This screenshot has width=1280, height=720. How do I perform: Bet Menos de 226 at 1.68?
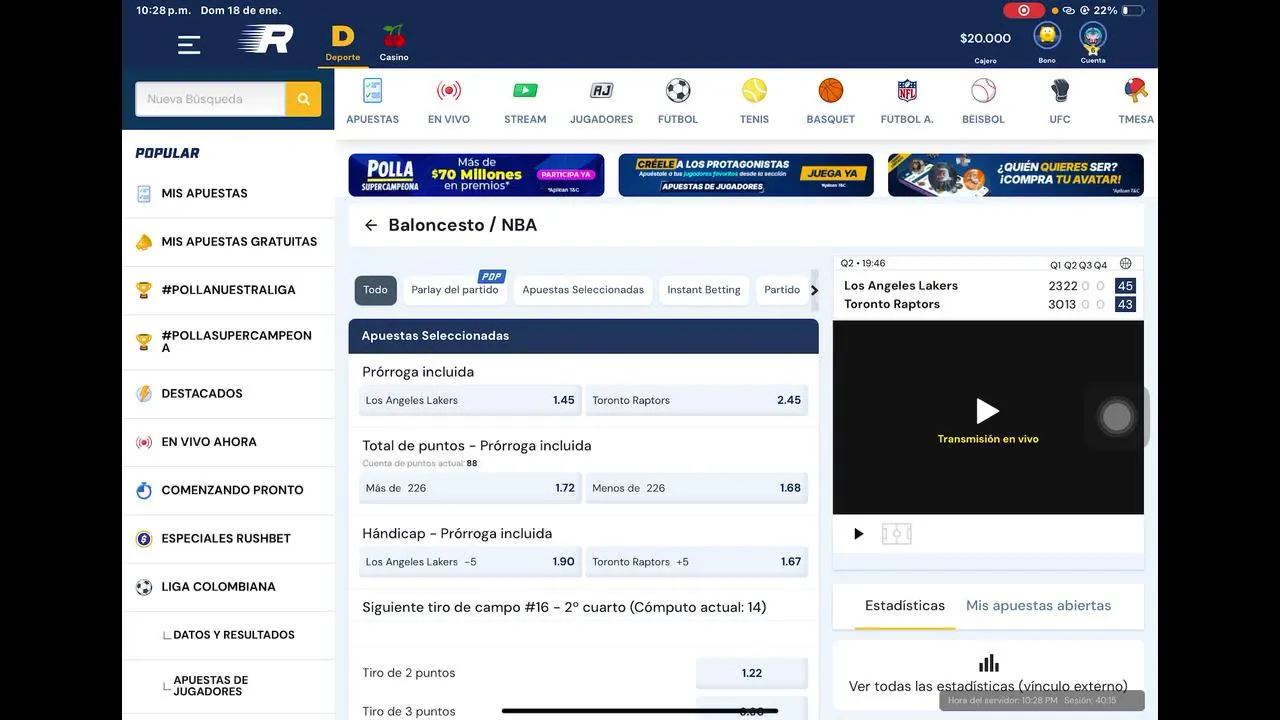697,488
